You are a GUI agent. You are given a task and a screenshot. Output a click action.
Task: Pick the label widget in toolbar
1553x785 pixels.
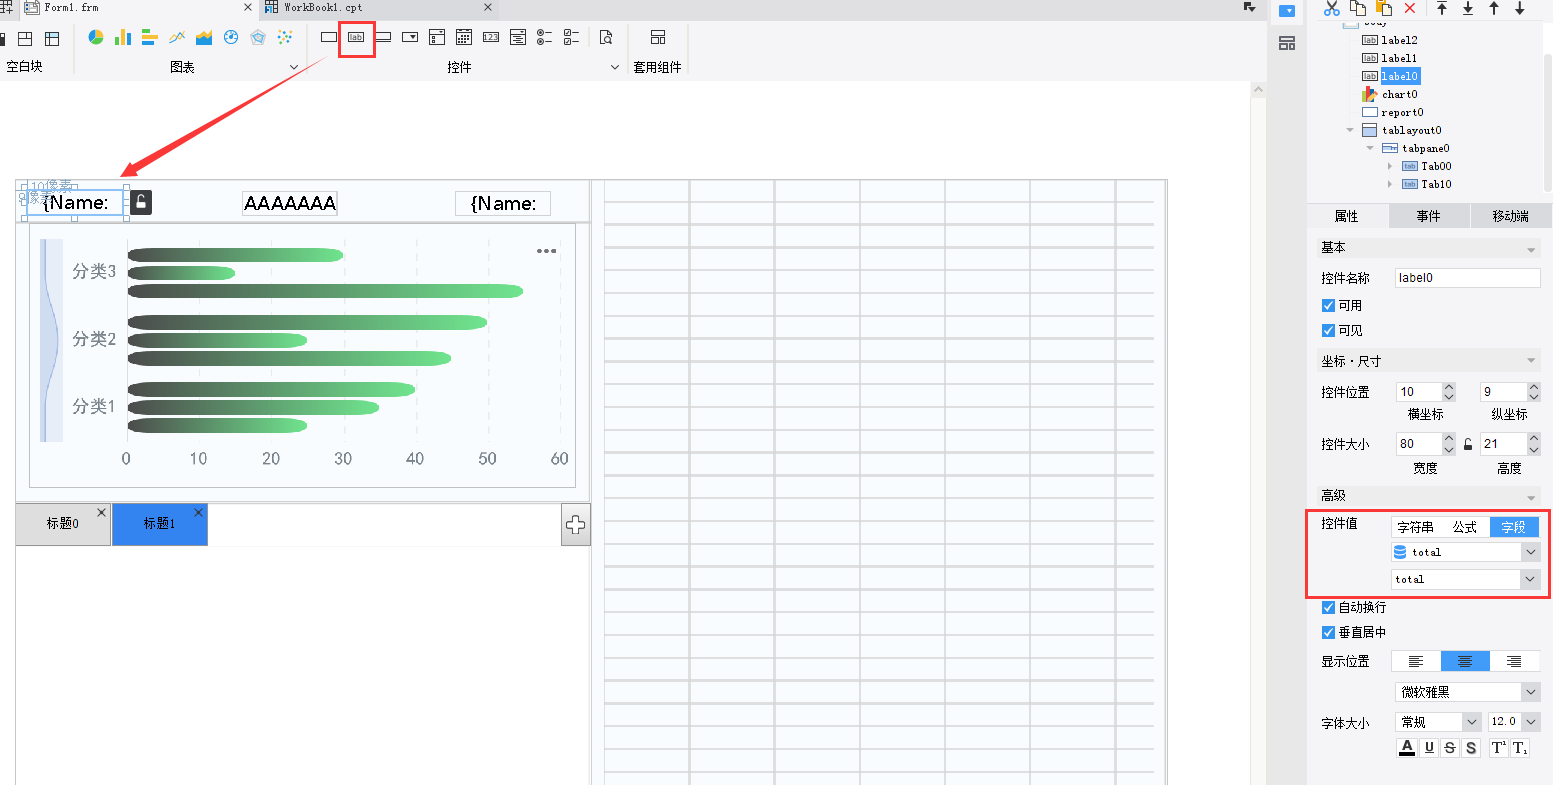coord(356,38)
